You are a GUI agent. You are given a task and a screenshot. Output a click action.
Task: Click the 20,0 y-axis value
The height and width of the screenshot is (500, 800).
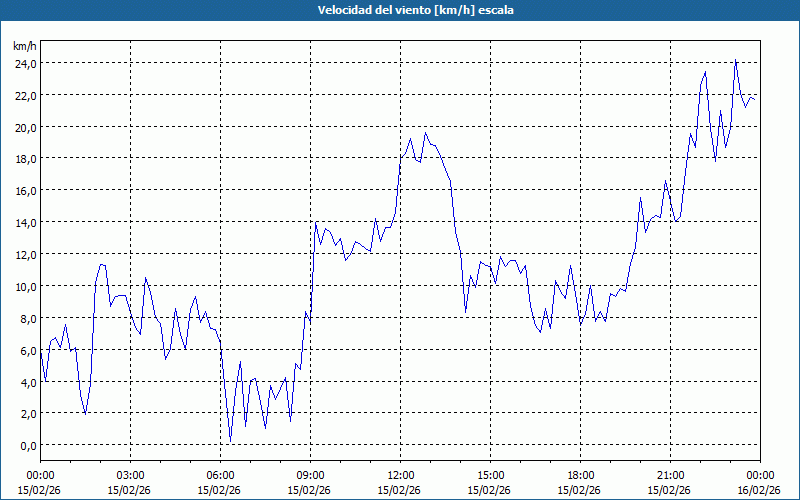point(26,128)
